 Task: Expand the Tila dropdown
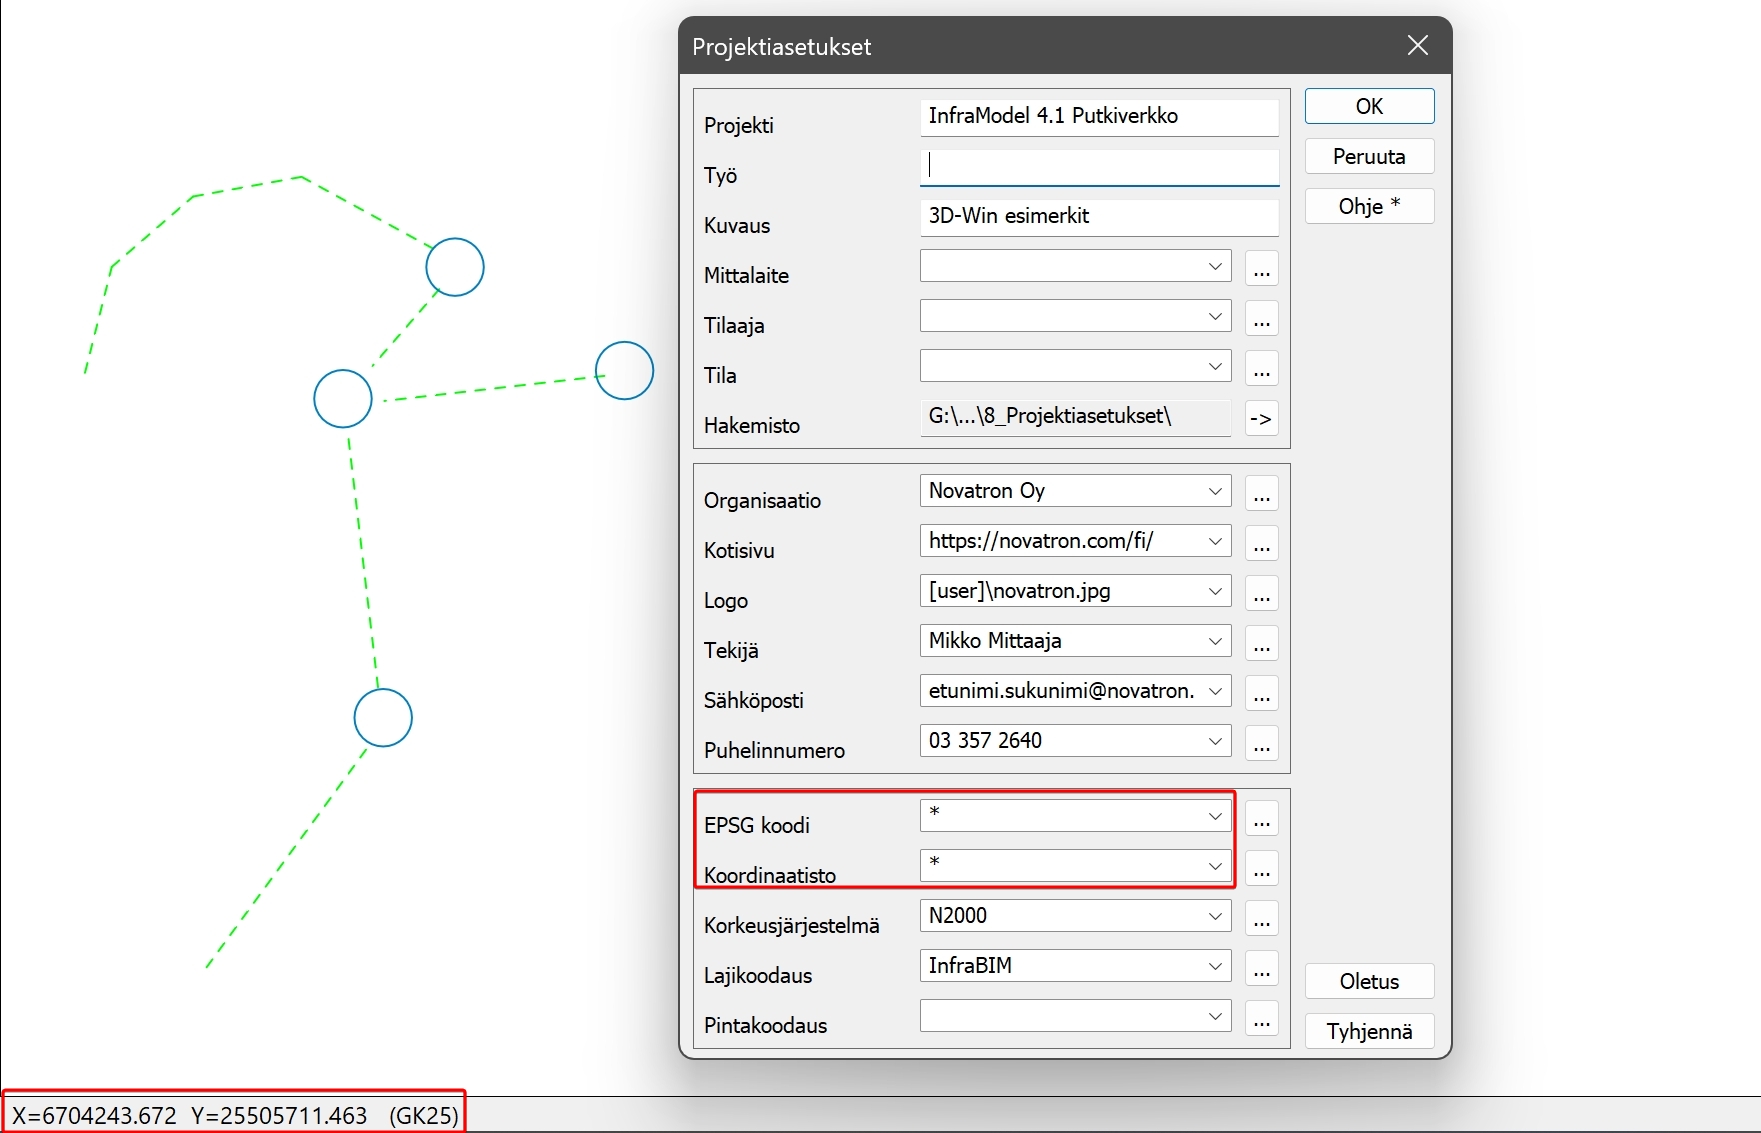1215,366
